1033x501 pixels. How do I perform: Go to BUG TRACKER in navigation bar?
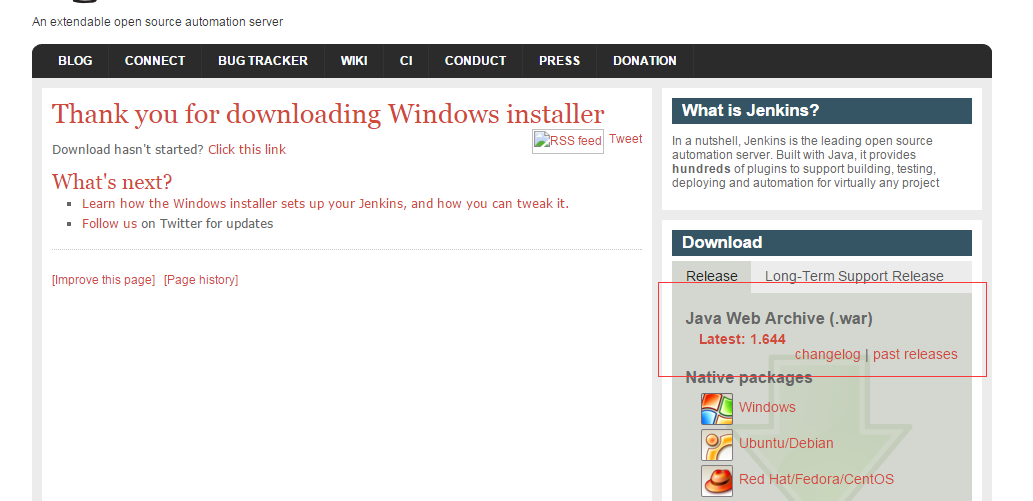[x=263, y=61]
